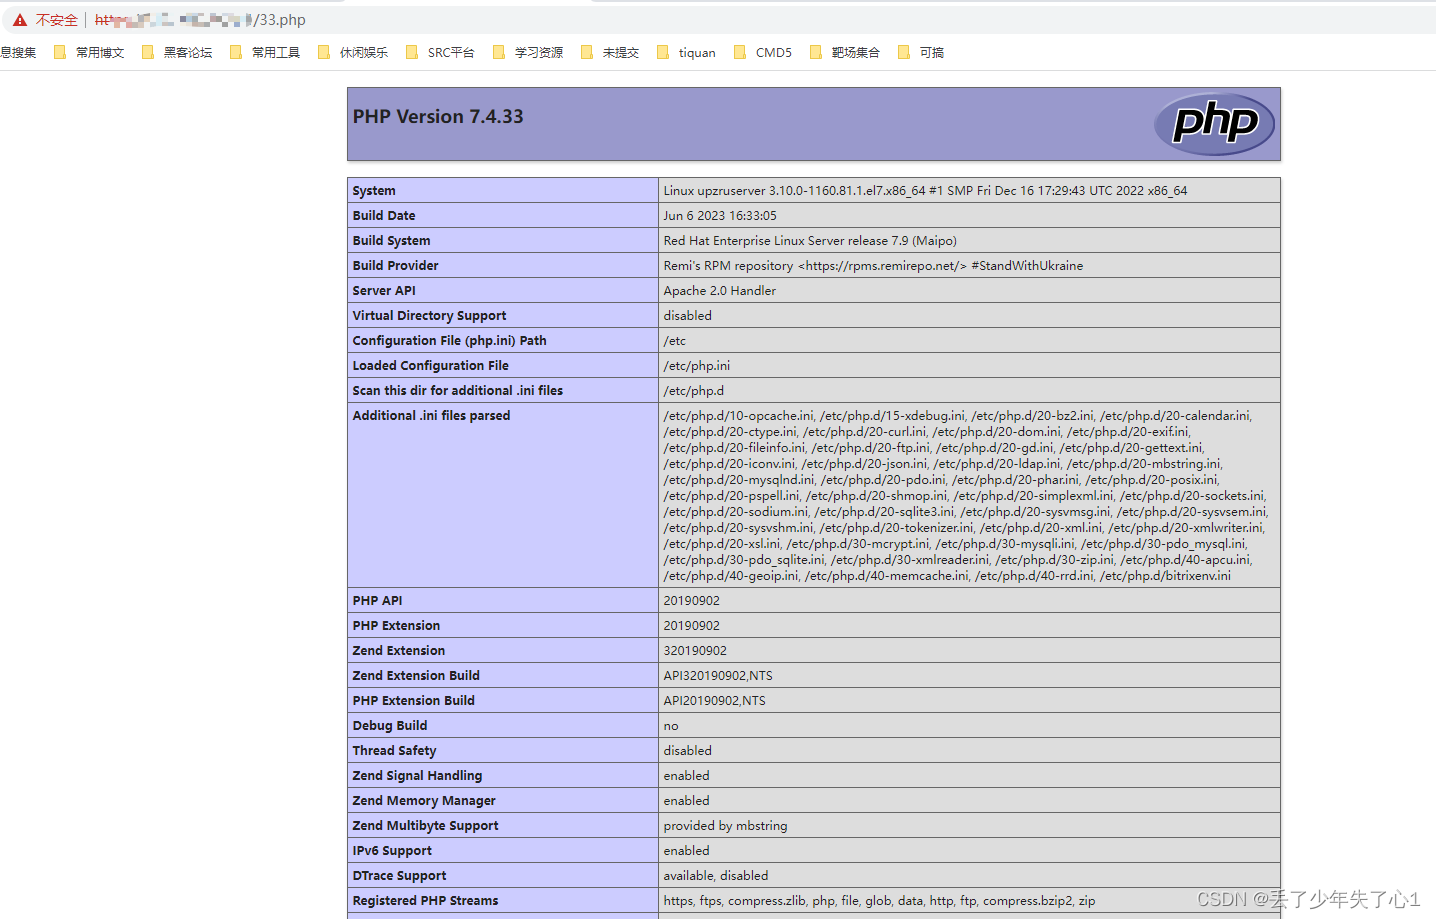Click the insecure-site warning triangle icon
The width and height of the screenshot is (1436, 919).
point(19,20)
